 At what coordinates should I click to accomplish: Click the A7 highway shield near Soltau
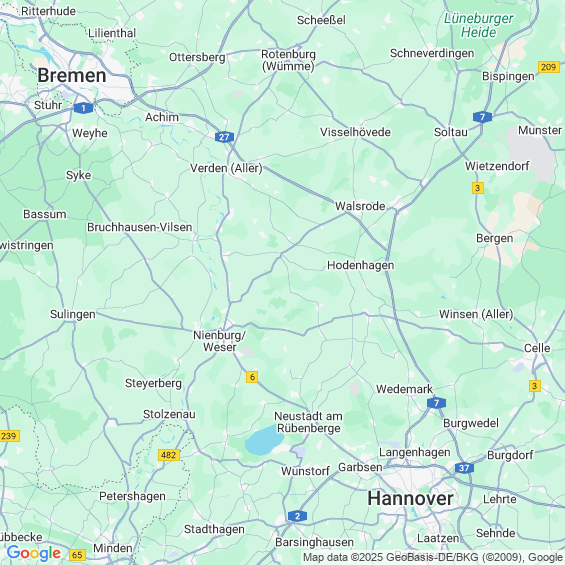(482, 117)
